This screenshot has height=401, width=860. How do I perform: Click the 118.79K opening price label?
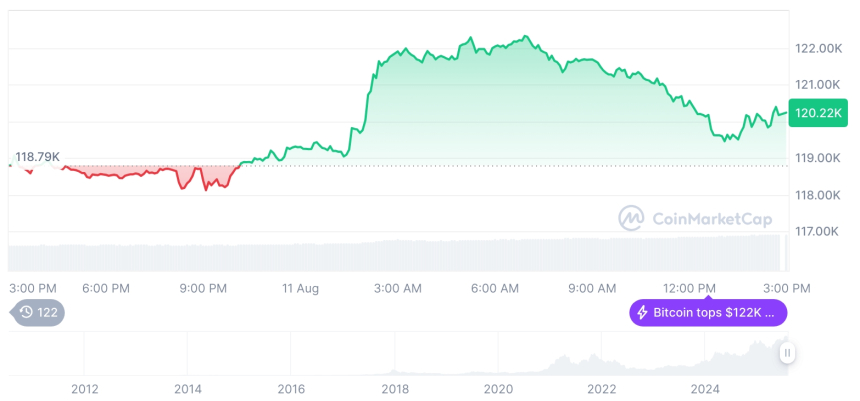(38, 157)
